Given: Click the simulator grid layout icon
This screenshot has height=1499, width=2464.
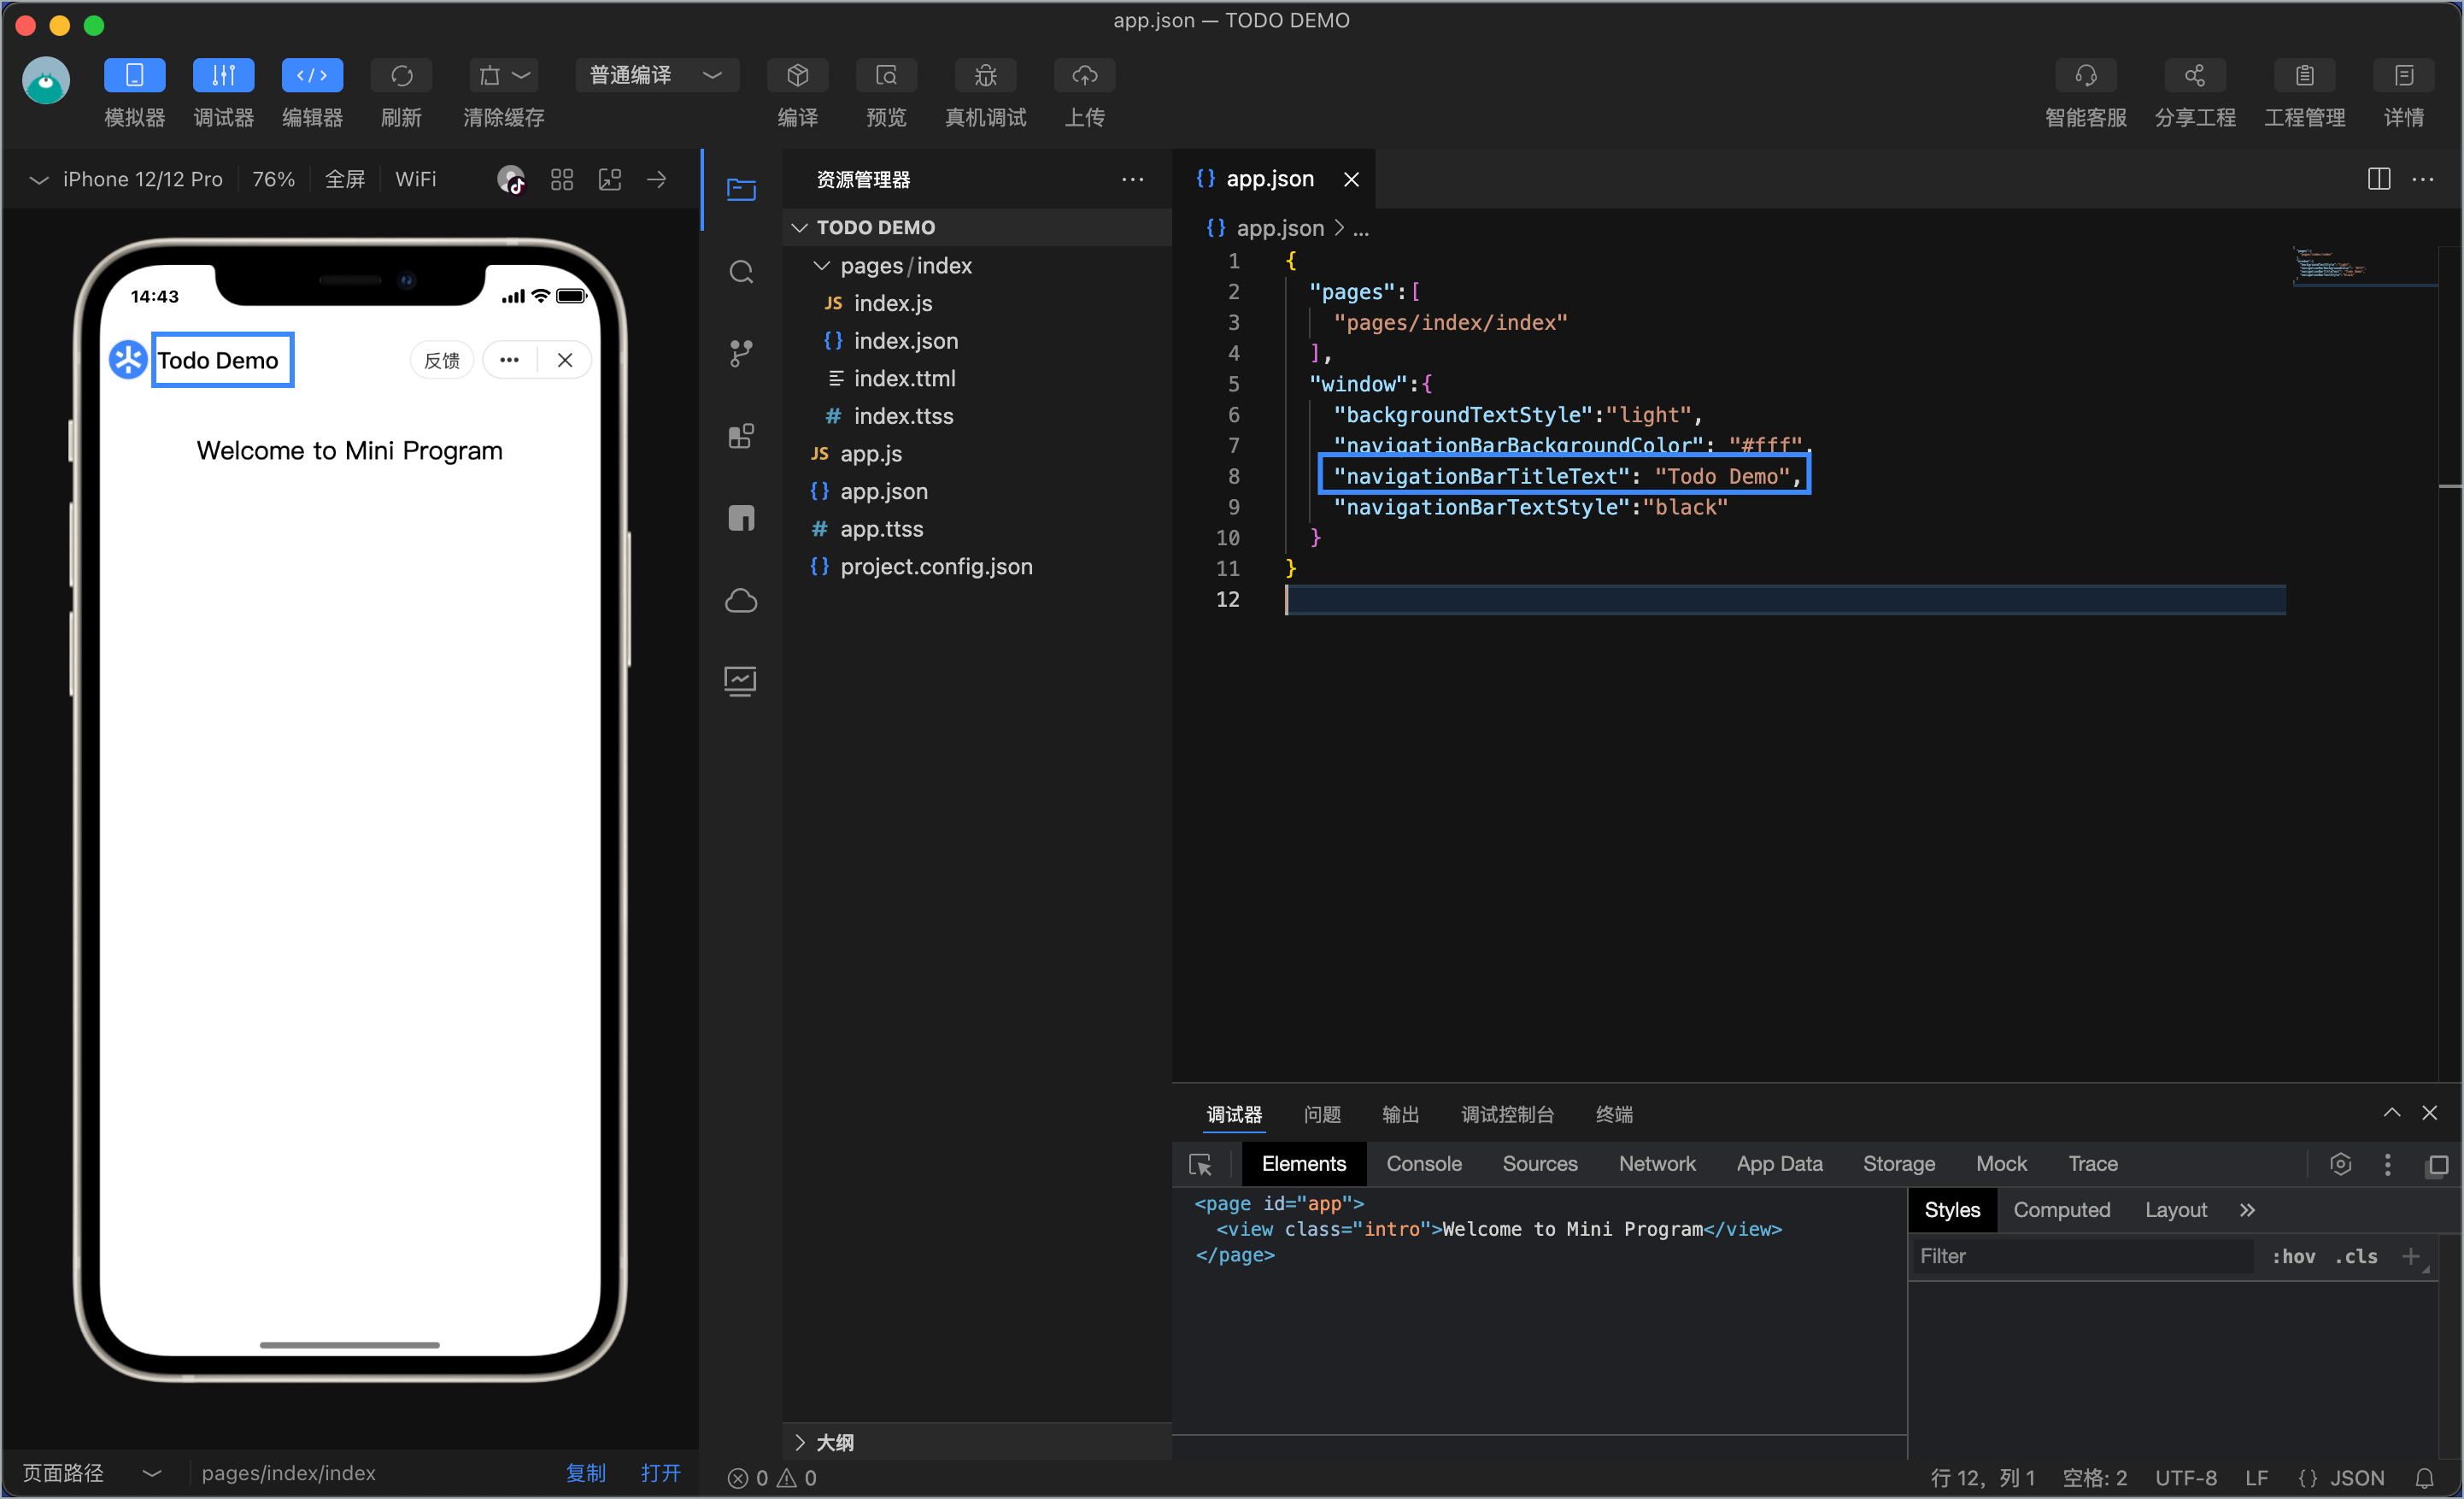Looking at the screenshot, I should (x=562, y=180).
